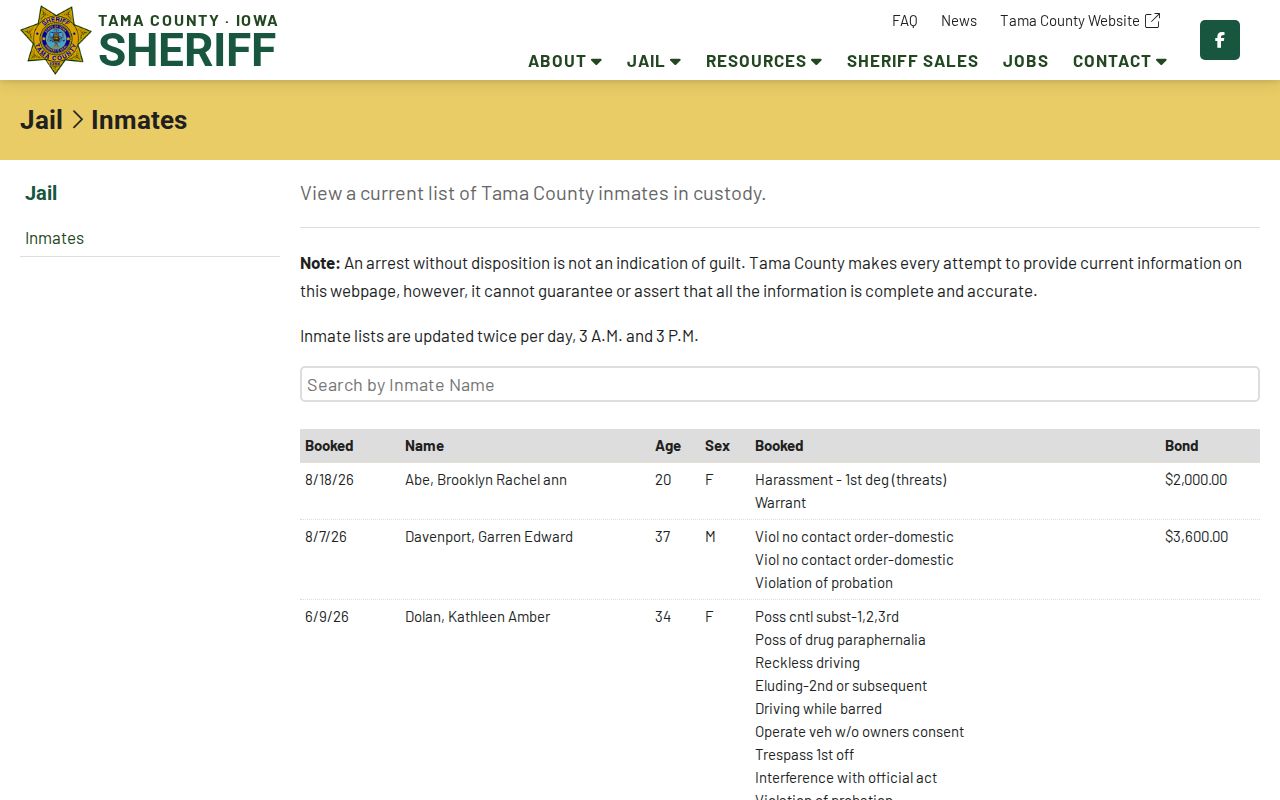Click the Trespass 1st off charge
Viewport: 1280px width, 800px height.
805,755
